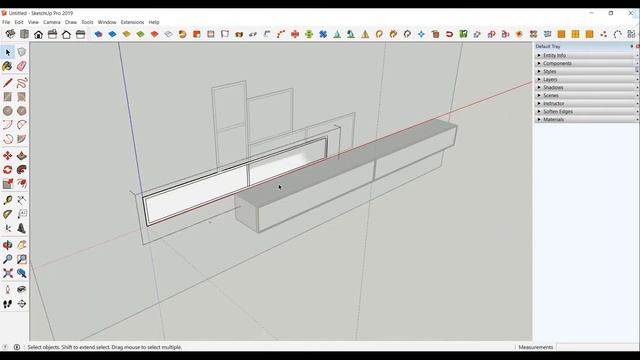
Task: Pick the Tape Measure tool
Action: (x=8, y=200)
